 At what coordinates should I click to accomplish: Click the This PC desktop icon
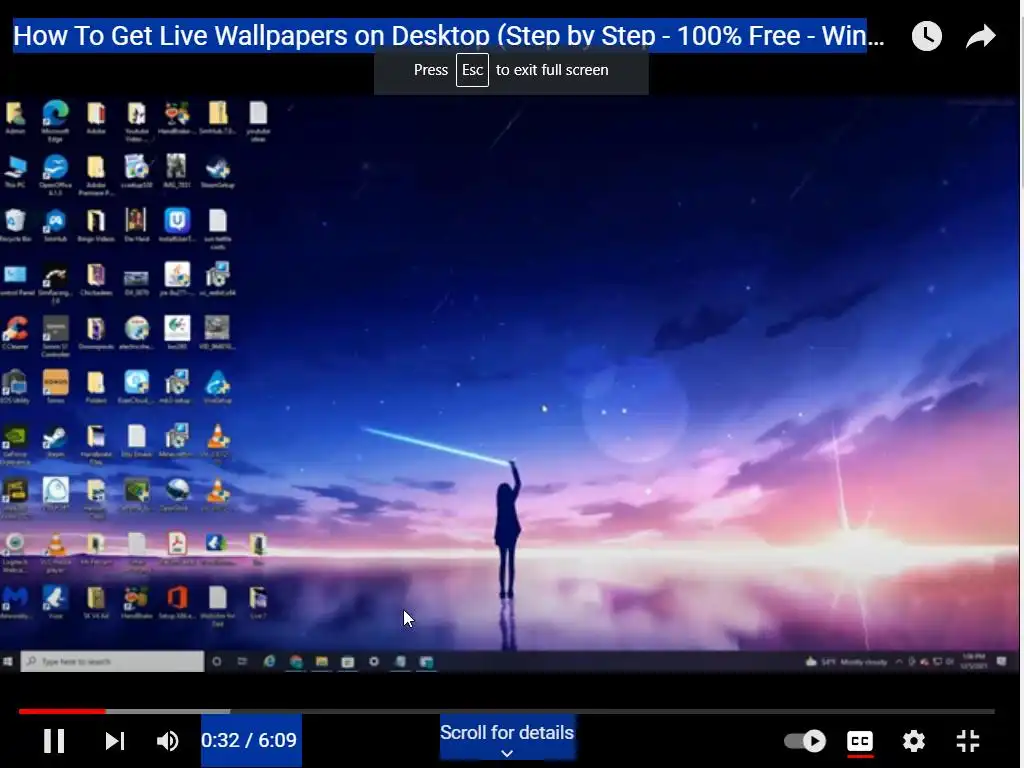(x=15, y=172)
